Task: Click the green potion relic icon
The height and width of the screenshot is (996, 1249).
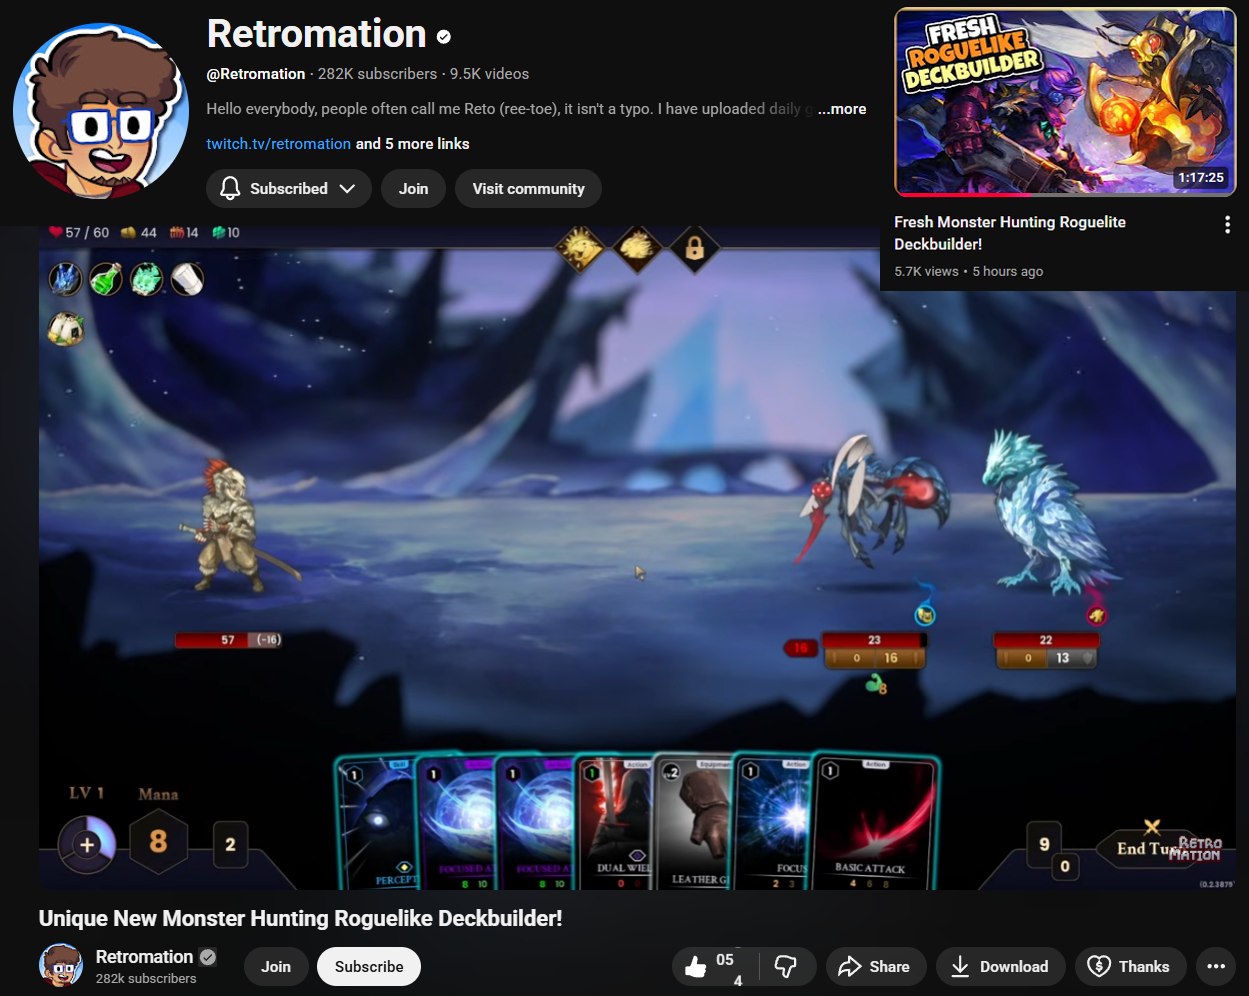Action: (106, 279)
